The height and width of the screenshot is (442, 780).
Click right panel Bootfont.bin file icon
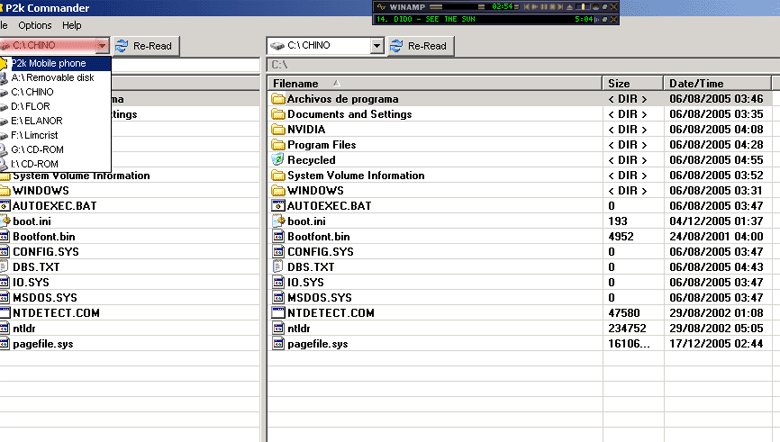click(x=278, y=236)
